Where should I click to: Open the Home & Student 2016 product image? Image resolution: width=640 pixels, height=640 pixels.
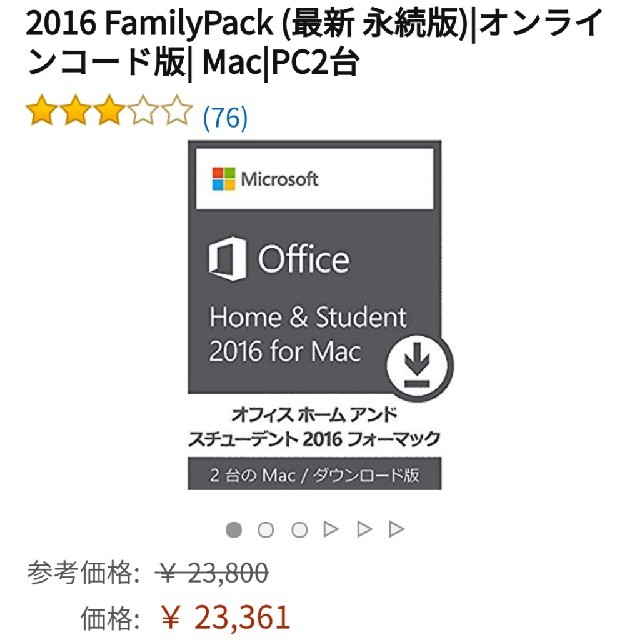(x=315, y=315)
